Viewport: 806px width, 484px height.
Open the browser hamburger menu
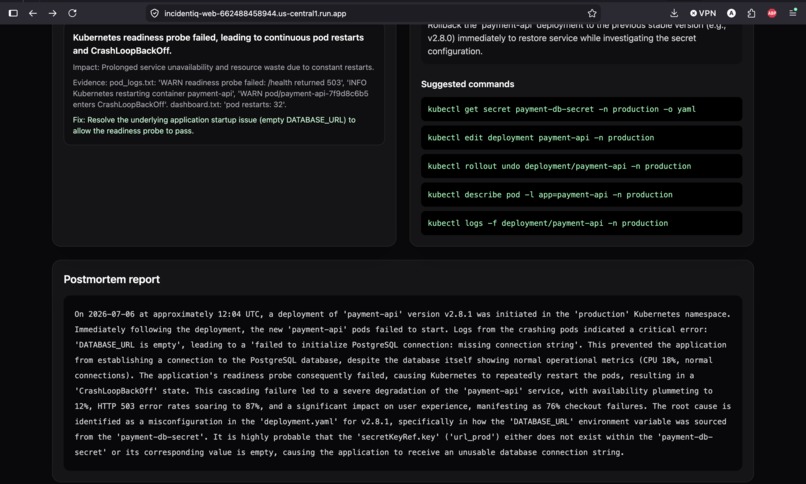click(x=793, y=13)
